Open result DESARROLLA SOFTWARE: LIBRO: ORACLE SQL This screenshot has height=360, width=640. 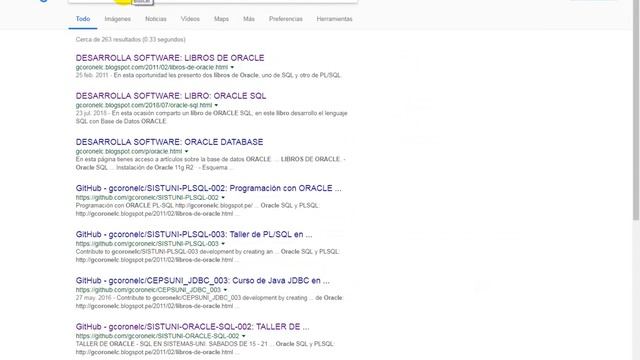coord(171,96)
